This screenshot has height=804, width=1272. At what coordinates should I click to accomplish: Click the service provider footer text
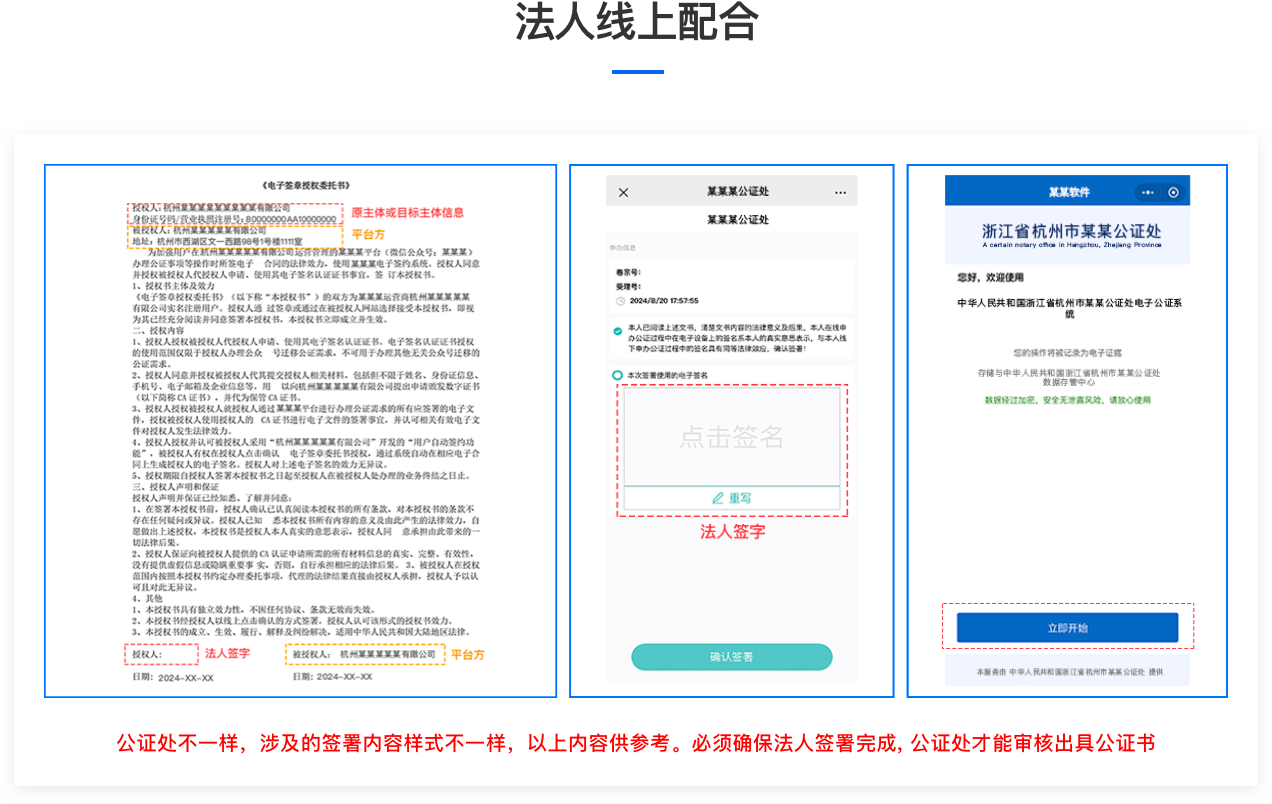[x=1069, y=672]
